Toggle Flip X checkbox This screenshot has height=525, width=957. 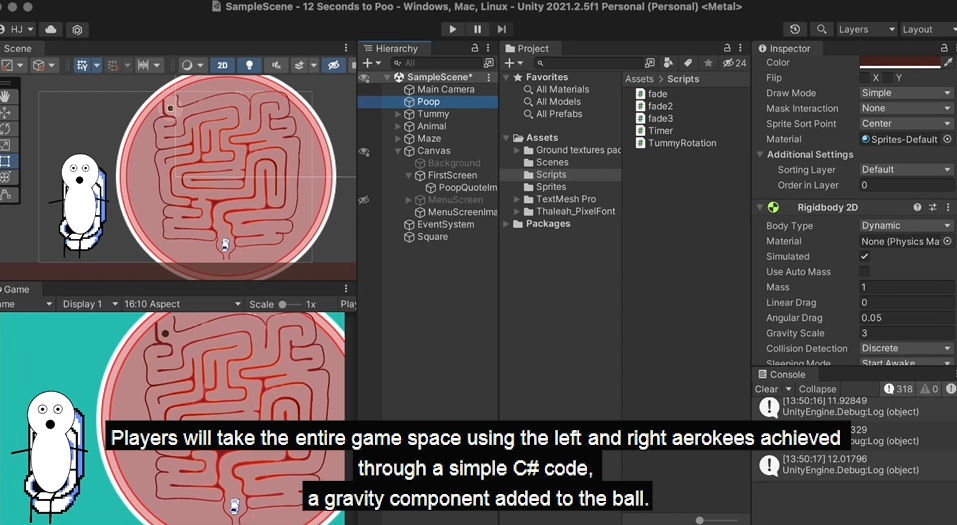pyautogui.click(x=864, y=78)
